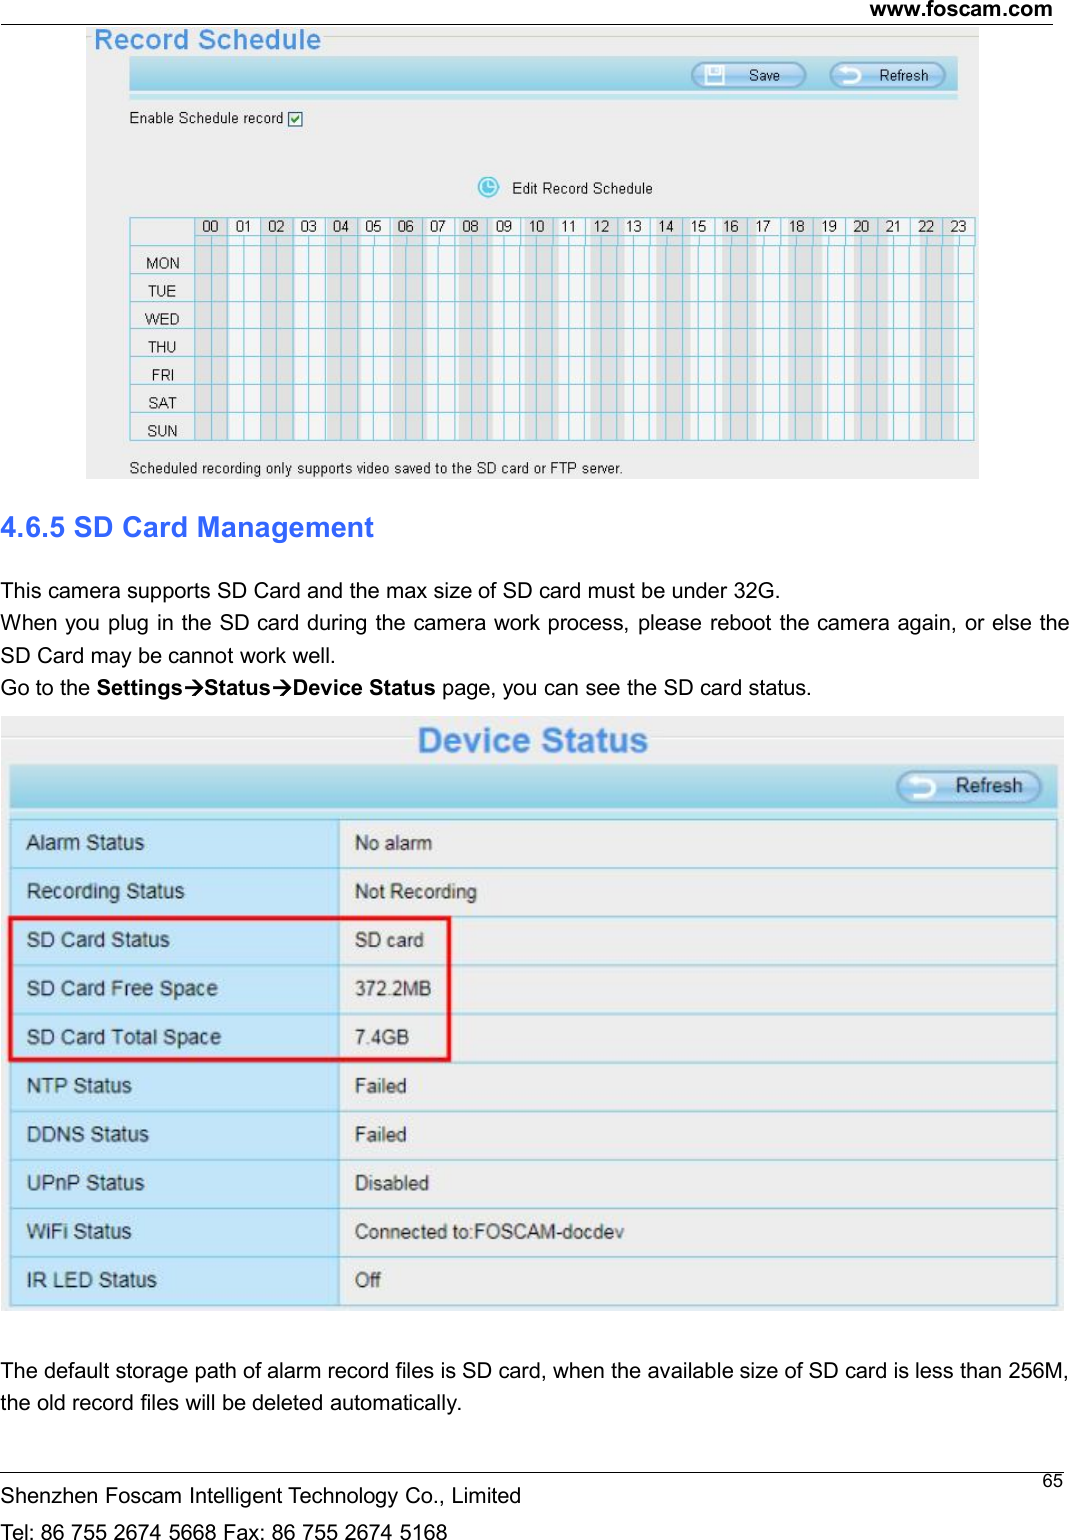Open the Edit Record Schedule link

(583, 188)
